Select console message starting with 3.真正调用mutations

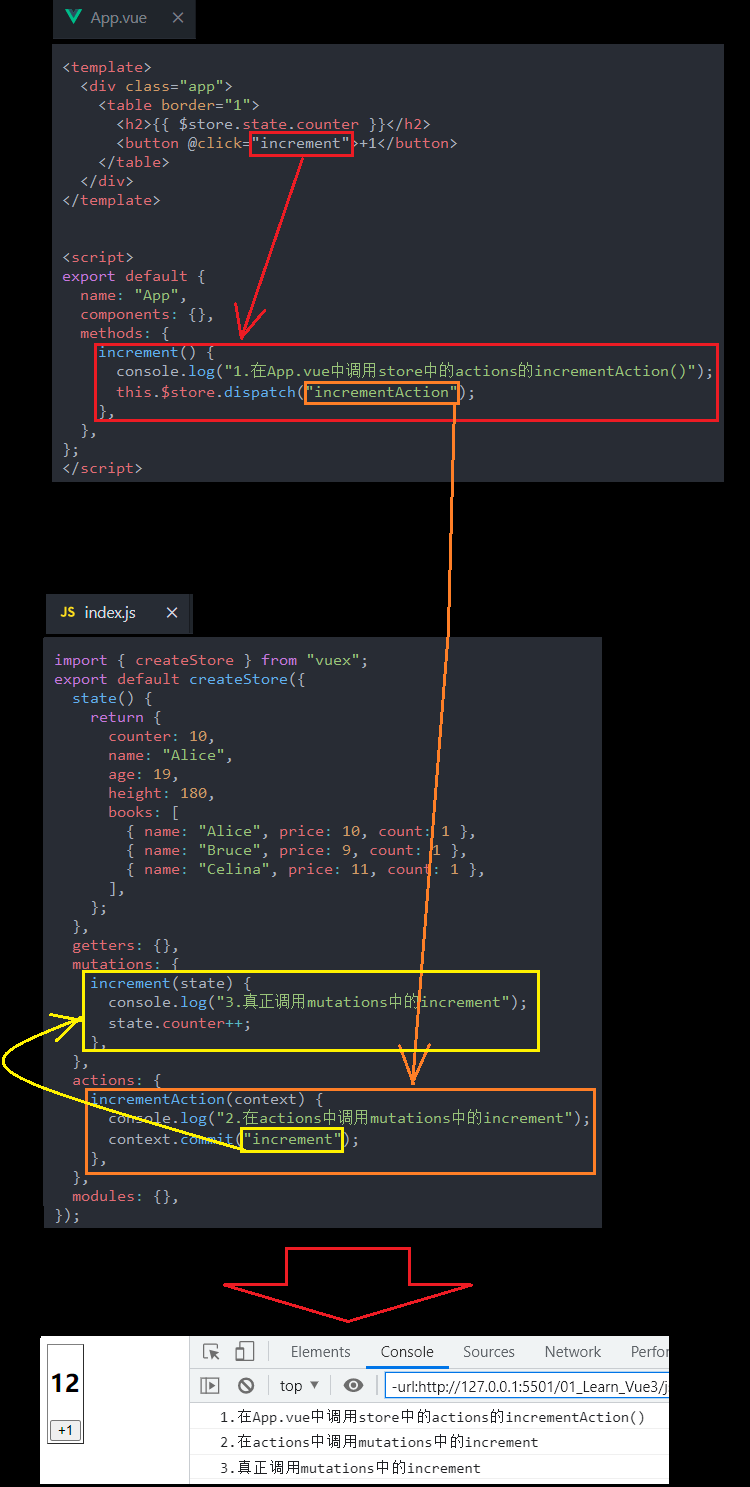point(350,1468)
